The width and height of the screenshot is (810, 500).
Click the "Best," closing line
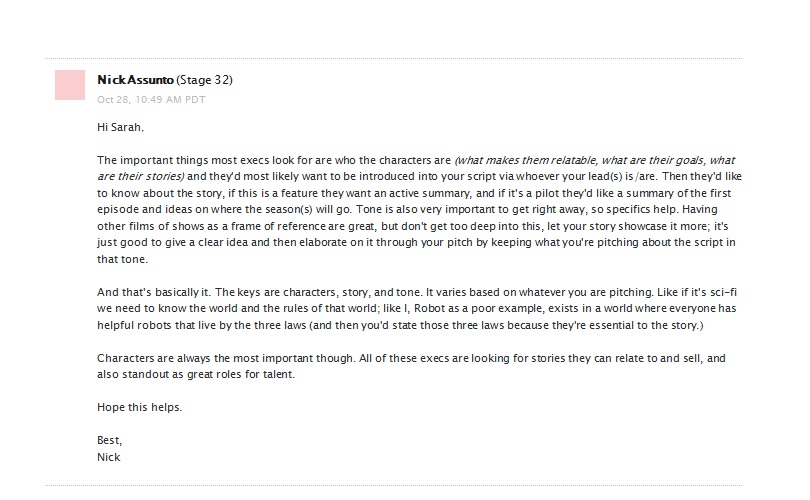click(110, 441)
